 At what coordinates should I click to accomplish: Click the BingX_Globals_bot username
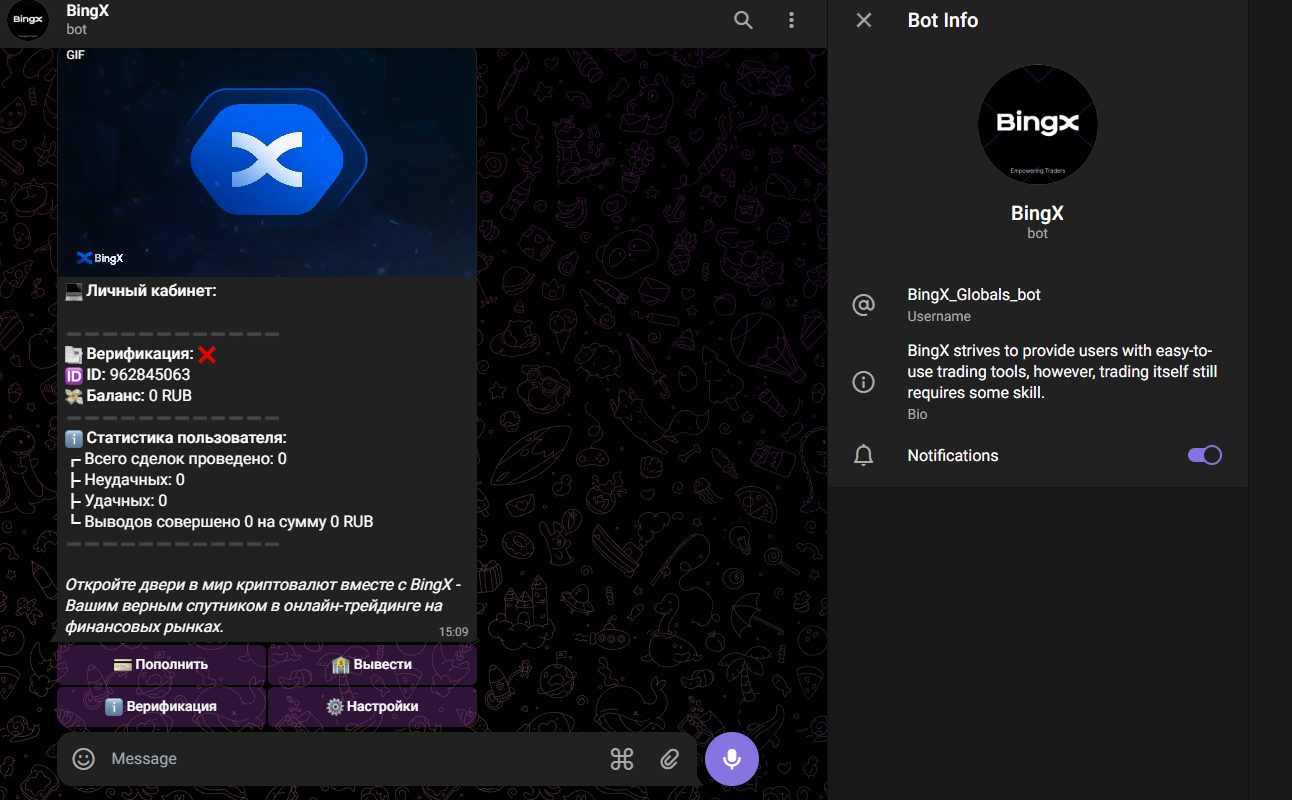[x=974, y=295]
